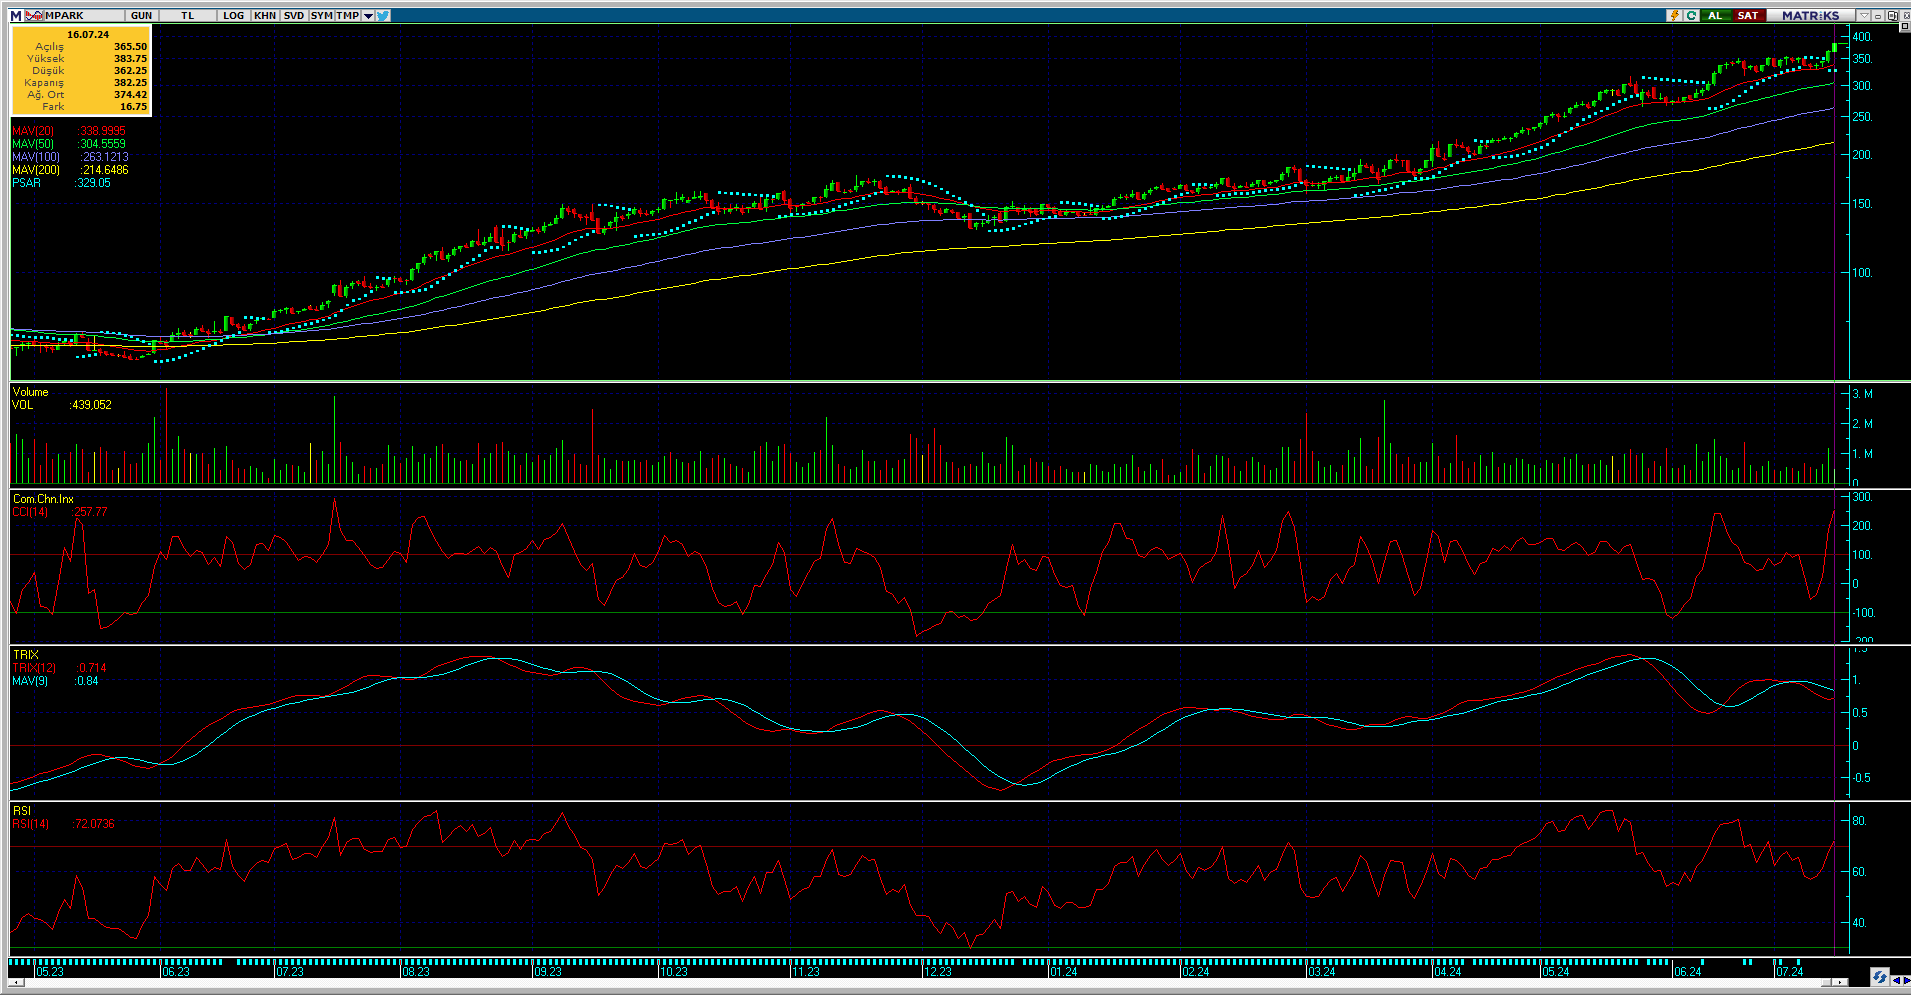Click the RSI panel title
This screenshot has width=1922, height=995.
click(22, 811)
